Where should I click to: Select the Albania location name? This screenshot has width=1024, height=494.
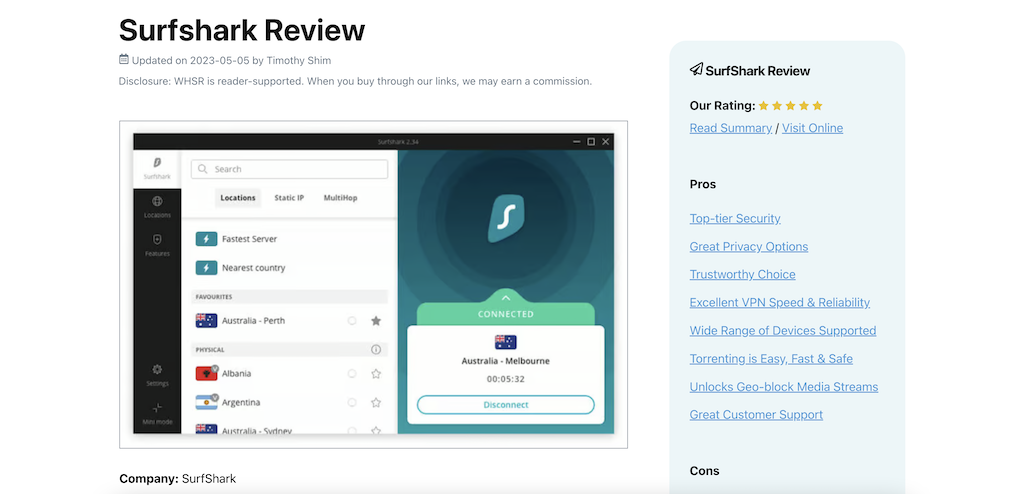pyautogui.click(x=236, y=374)
